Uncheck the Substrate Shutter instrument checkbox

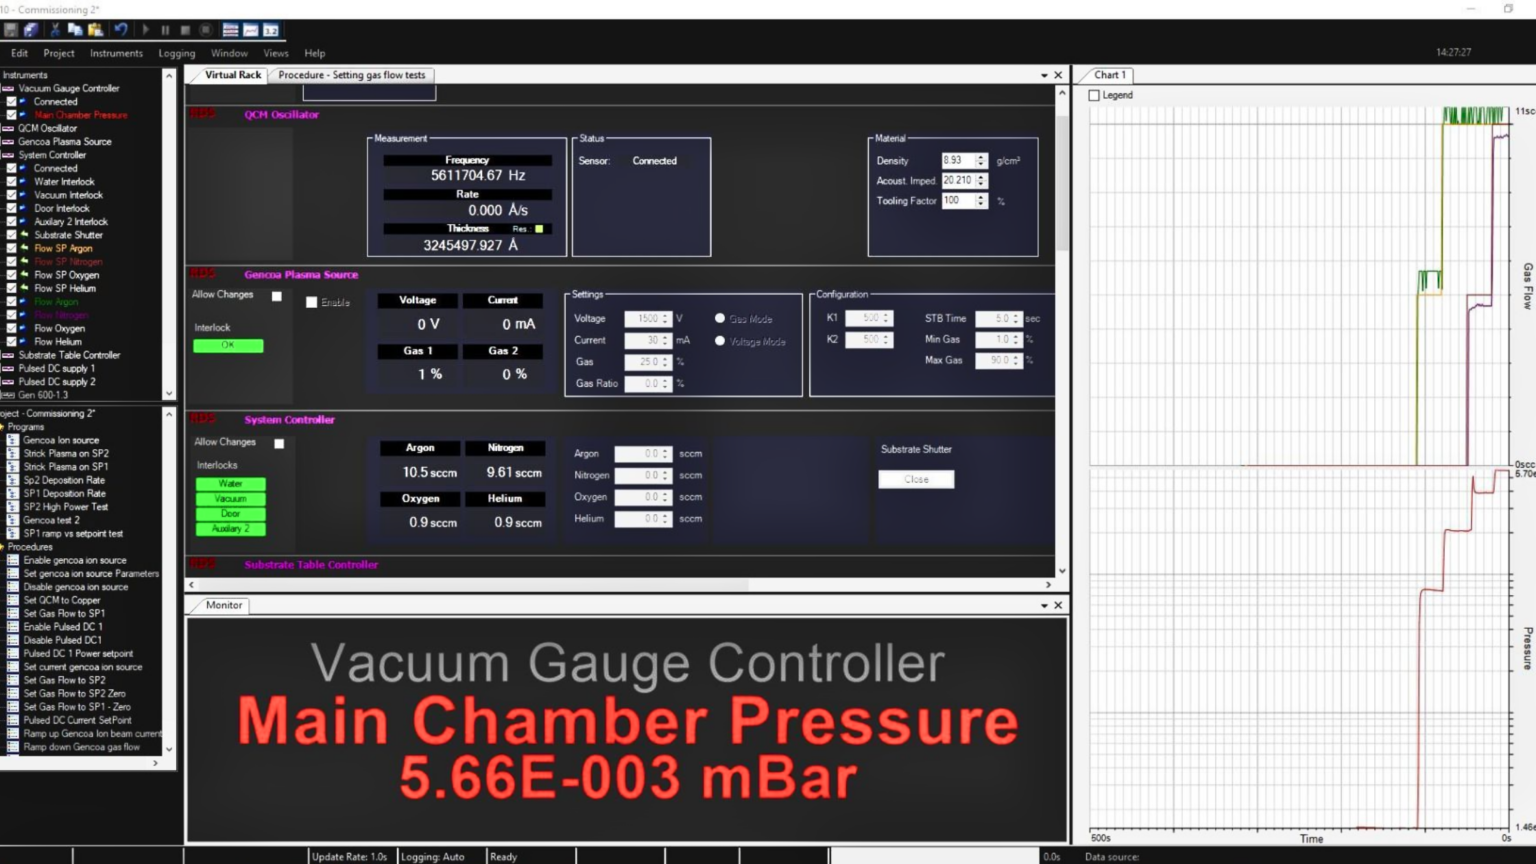pyautogui.click(x=12, y=235)
